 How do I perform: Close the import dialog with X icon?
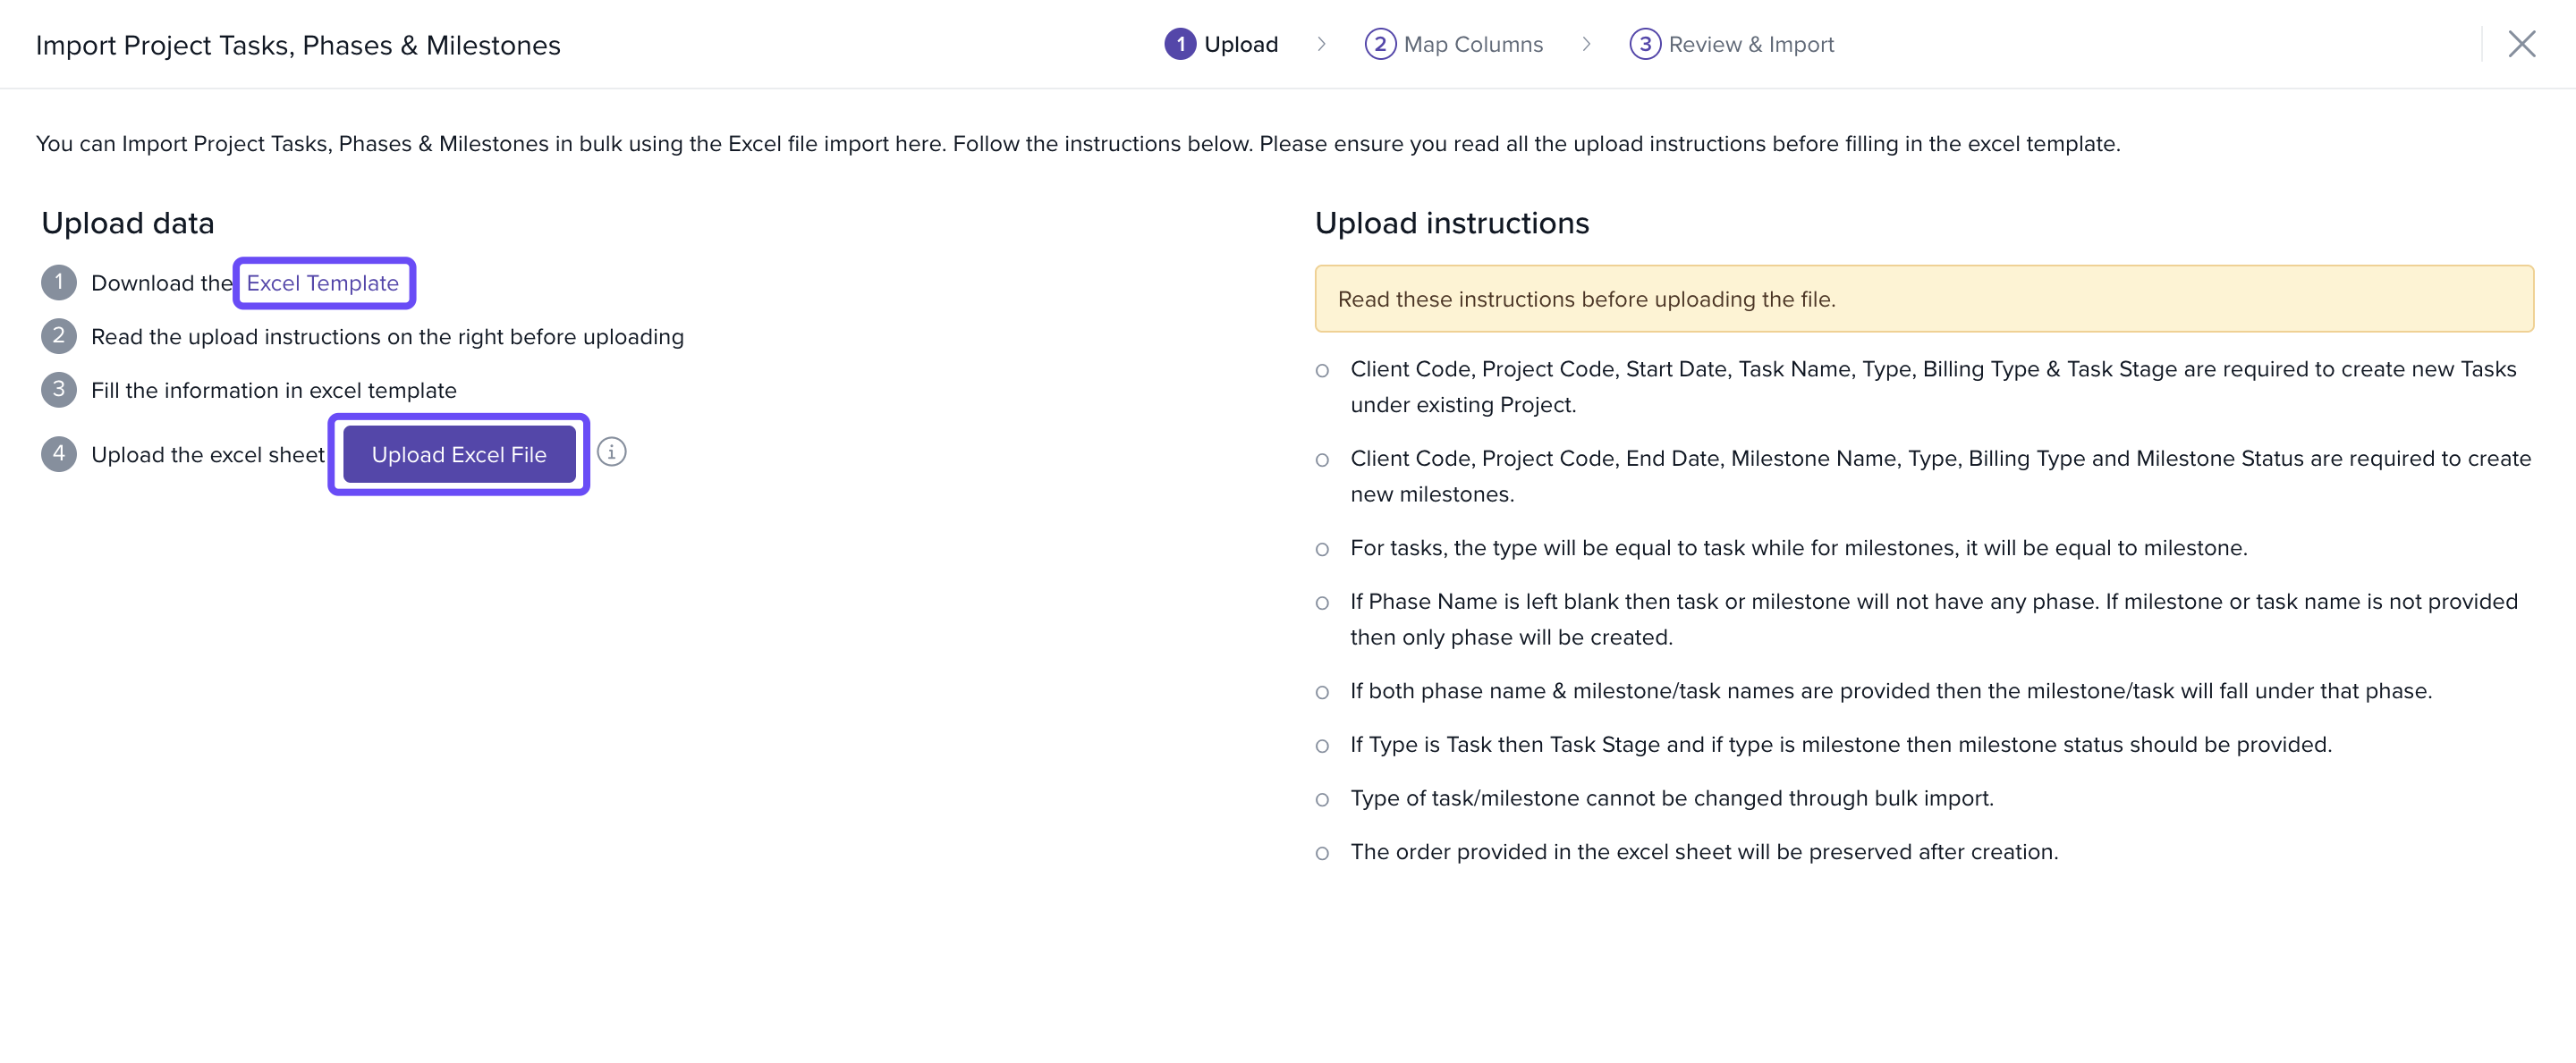click(x=2521, y=44)
